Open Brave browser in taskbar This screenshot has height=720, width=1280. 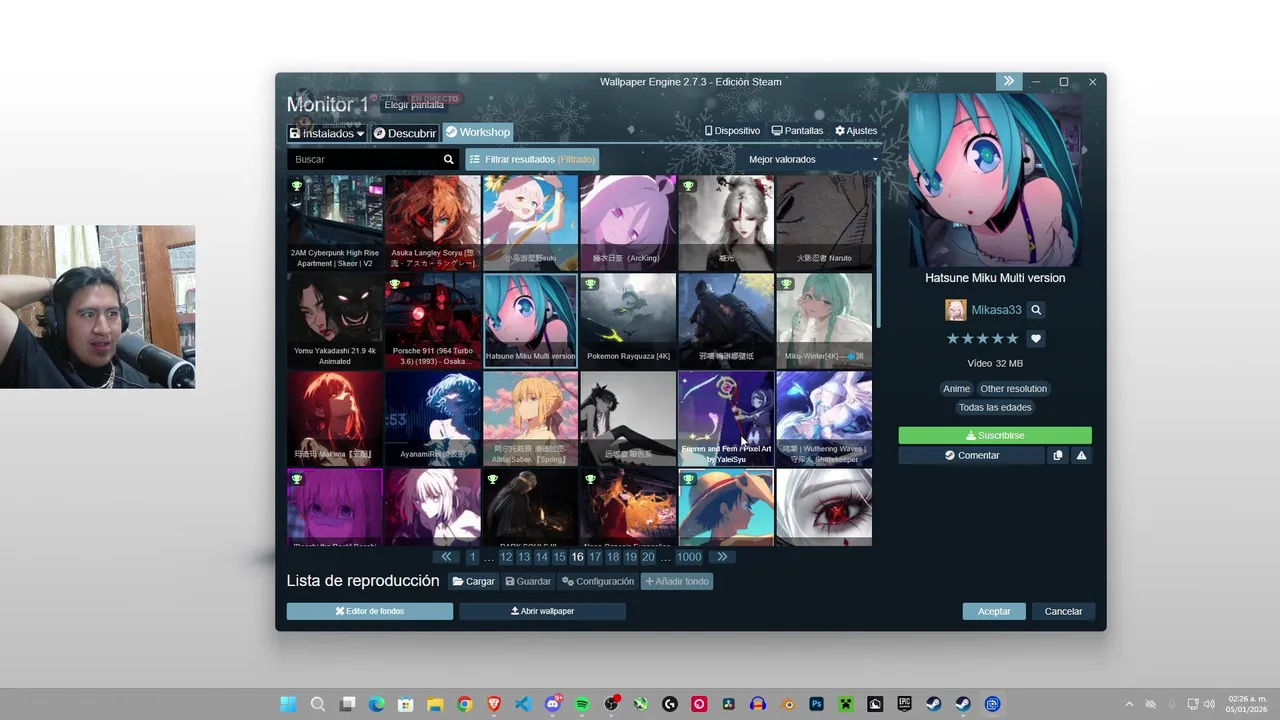[494, 704]
